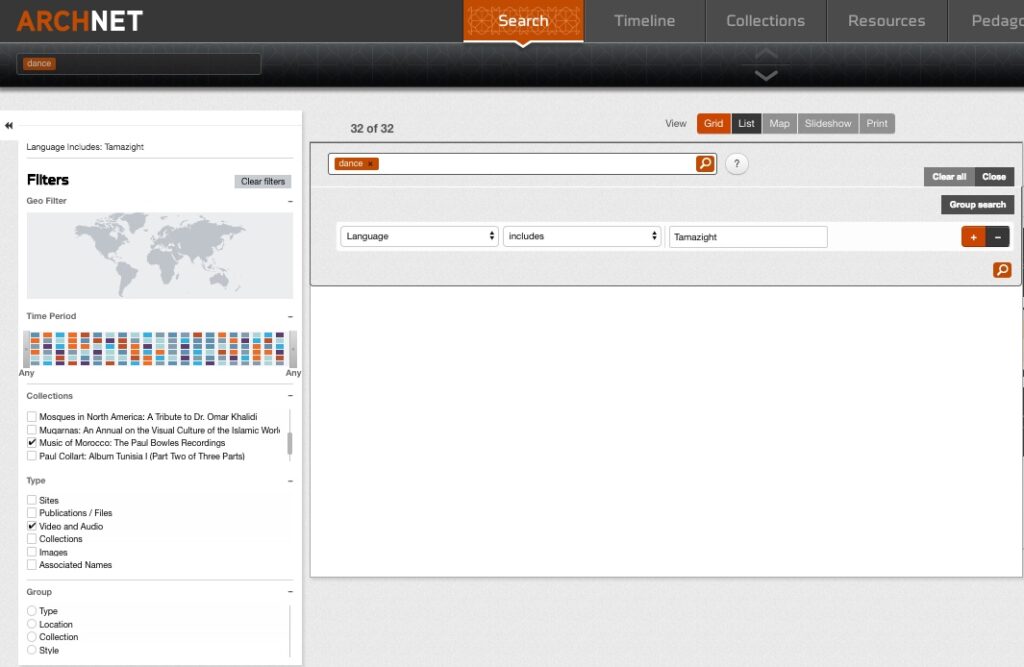The width and height of the screenshot is (1024, 667).
Task: Open search help via the question mark icon
Action: (737, 163)
